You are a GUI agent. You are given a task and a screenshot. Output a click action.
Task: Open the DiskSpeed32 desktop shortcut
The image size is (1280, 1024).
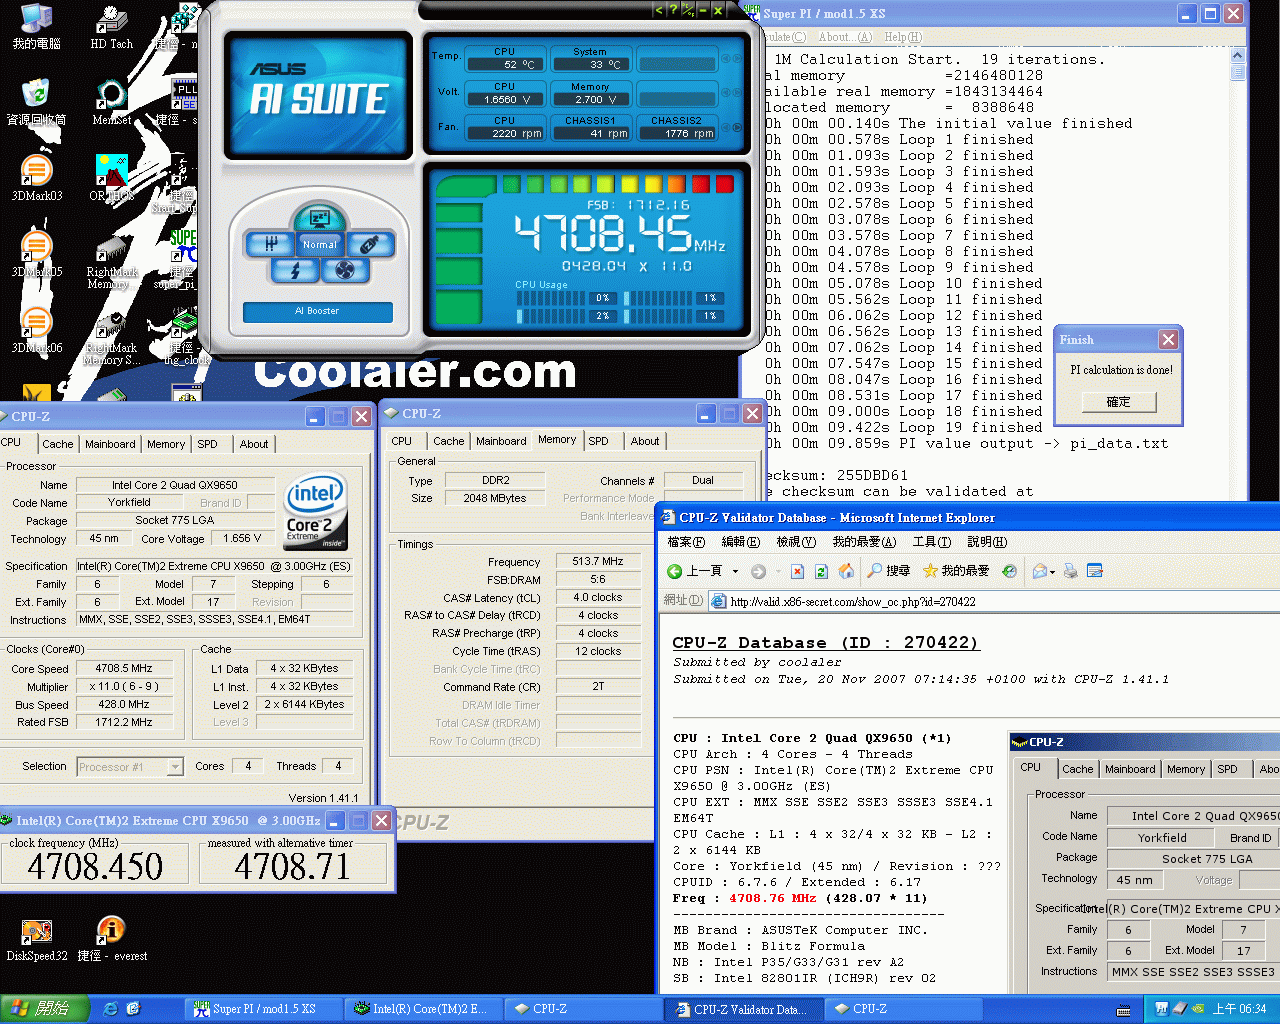click(x=36, y=939)
